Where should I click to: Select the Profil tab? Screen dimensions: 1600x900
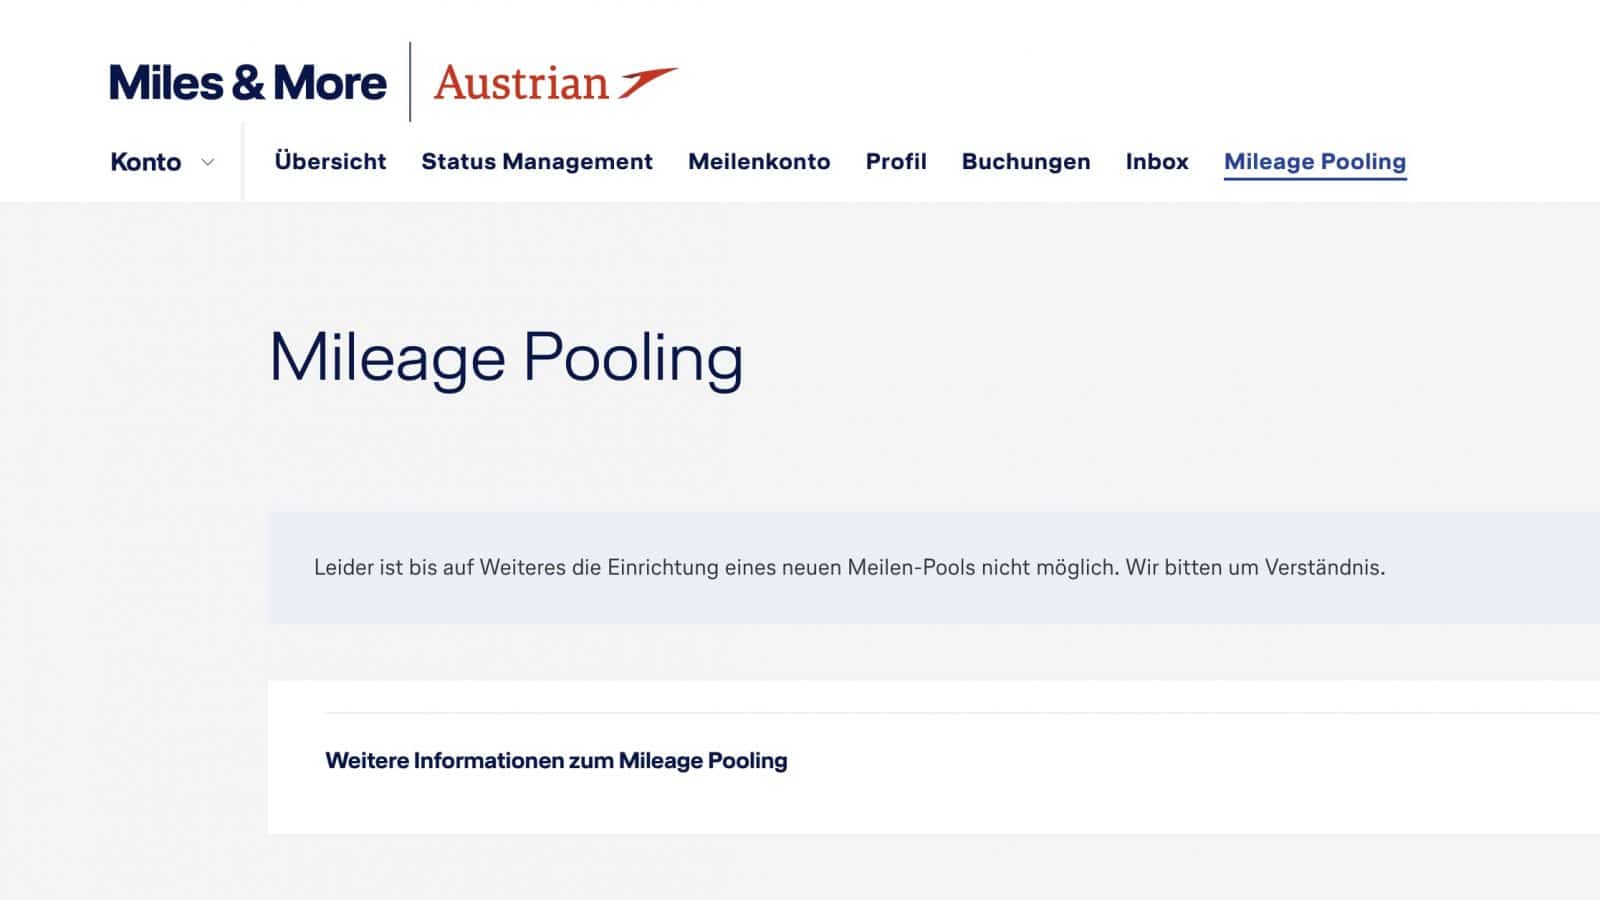pos(896,162)
